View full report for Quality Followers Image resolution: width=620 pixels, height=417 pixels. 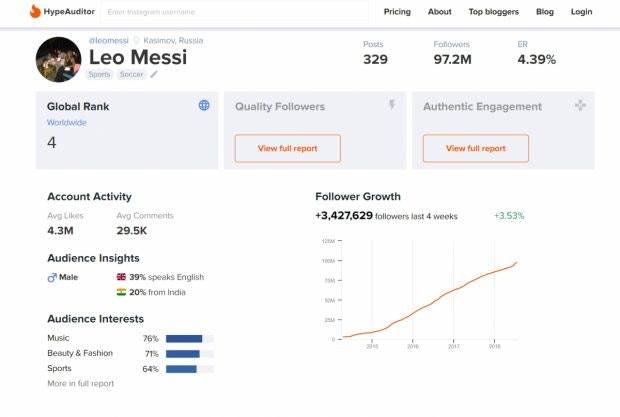tap(287, 148)
